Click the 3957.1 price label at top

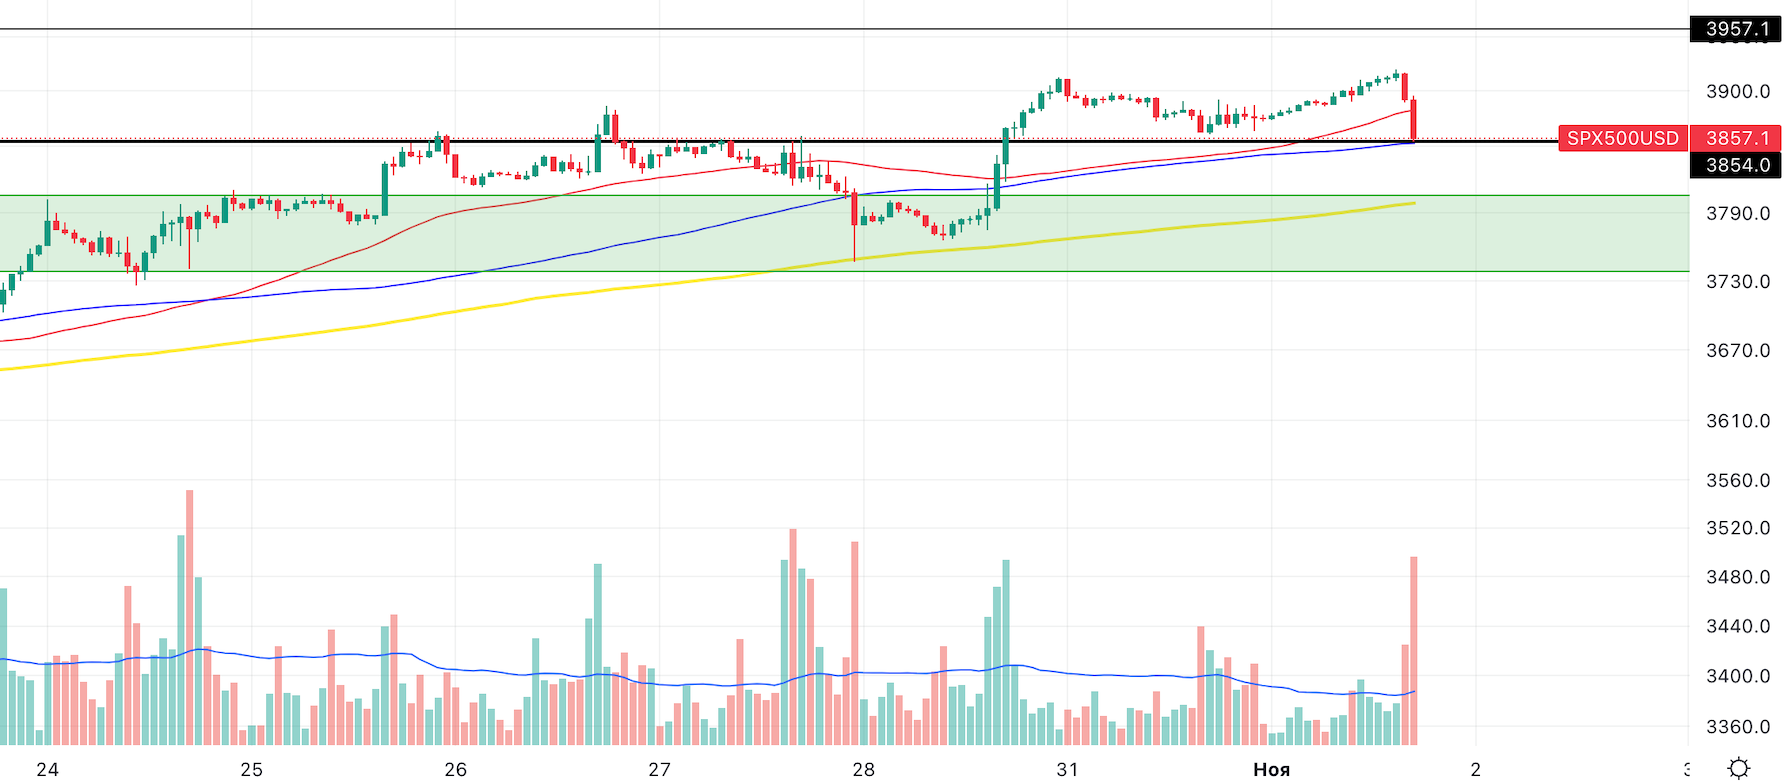tap(1737, 29)
